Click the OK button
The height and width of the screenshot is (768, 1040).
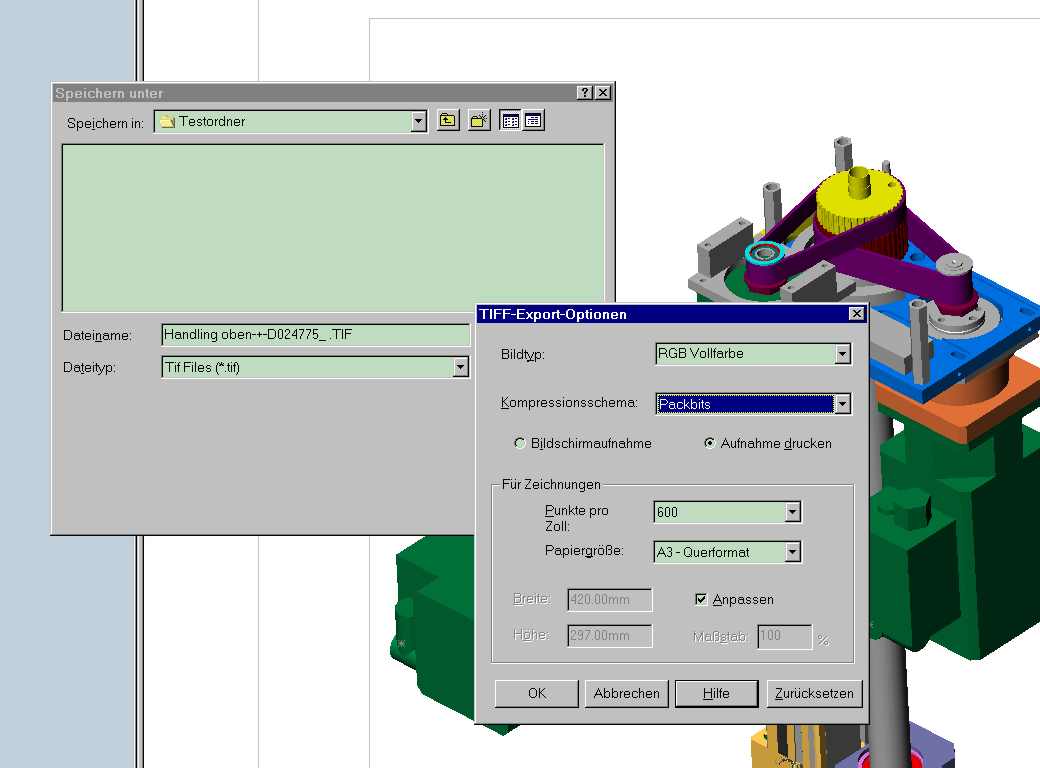pos(537,694)
